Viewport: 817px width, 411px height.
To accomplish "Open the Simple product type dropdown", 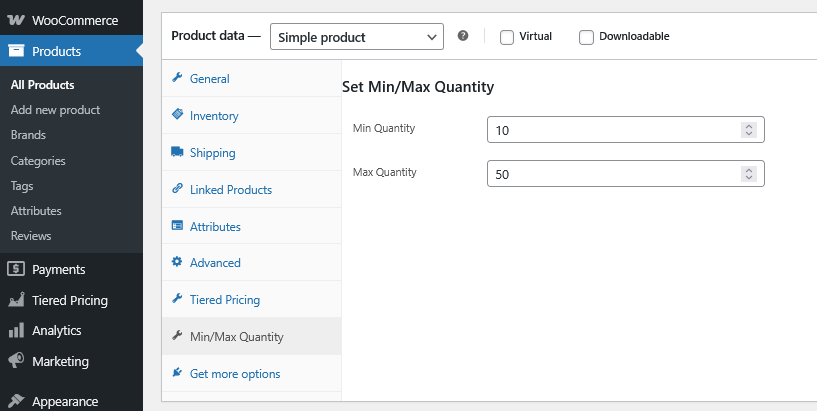I will pos(356,37).
